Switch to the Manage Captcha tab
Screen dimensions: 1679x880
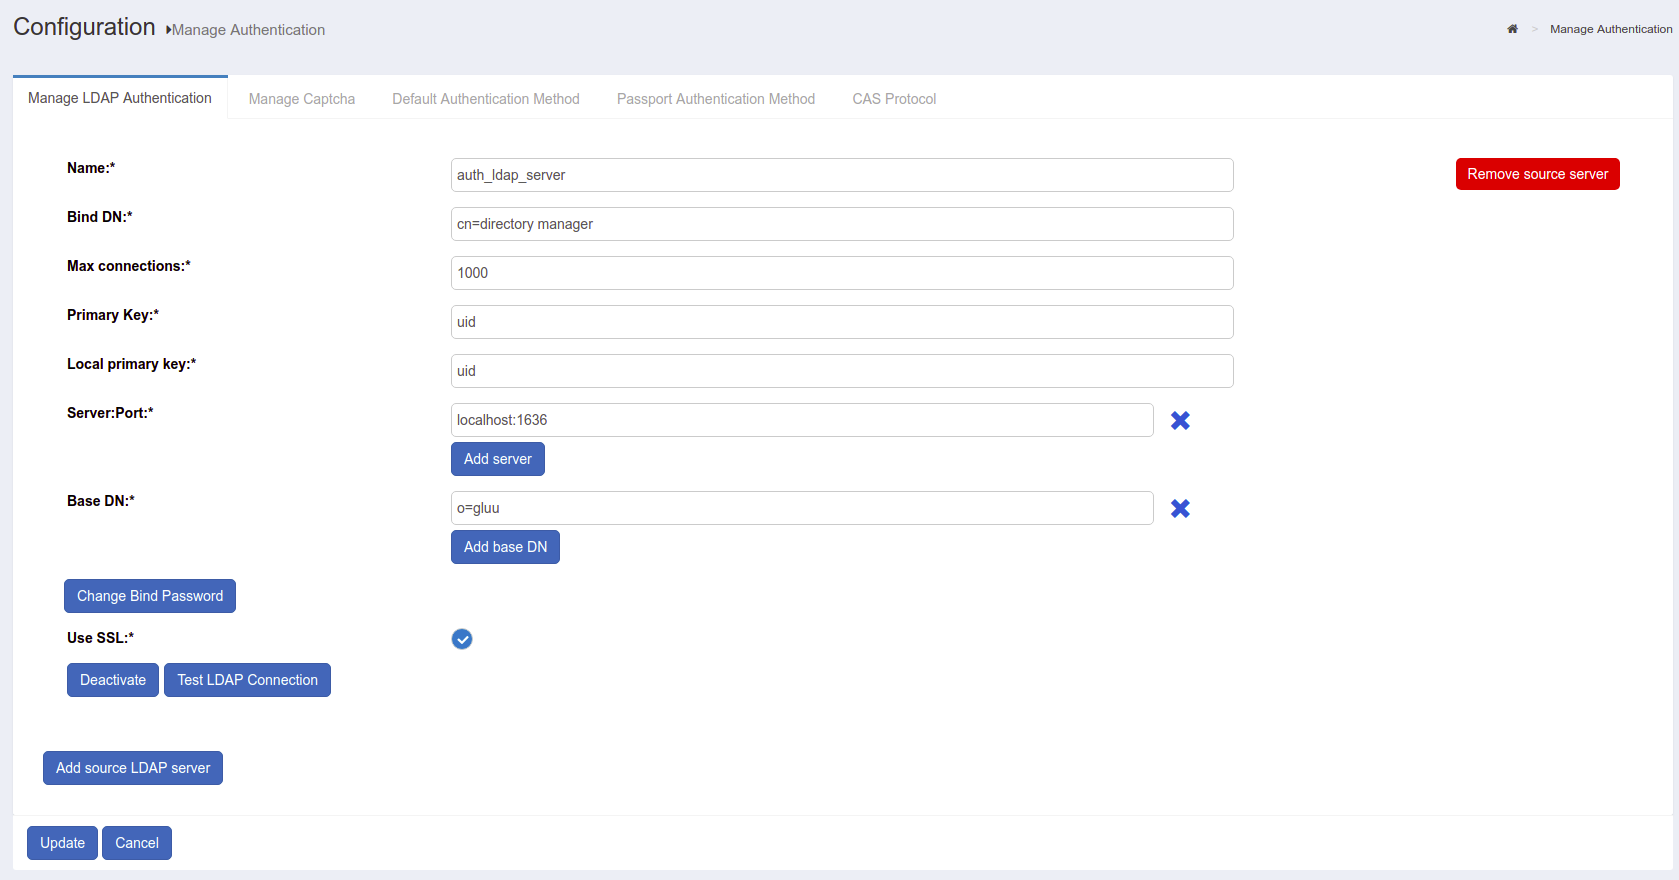(301, 99)
